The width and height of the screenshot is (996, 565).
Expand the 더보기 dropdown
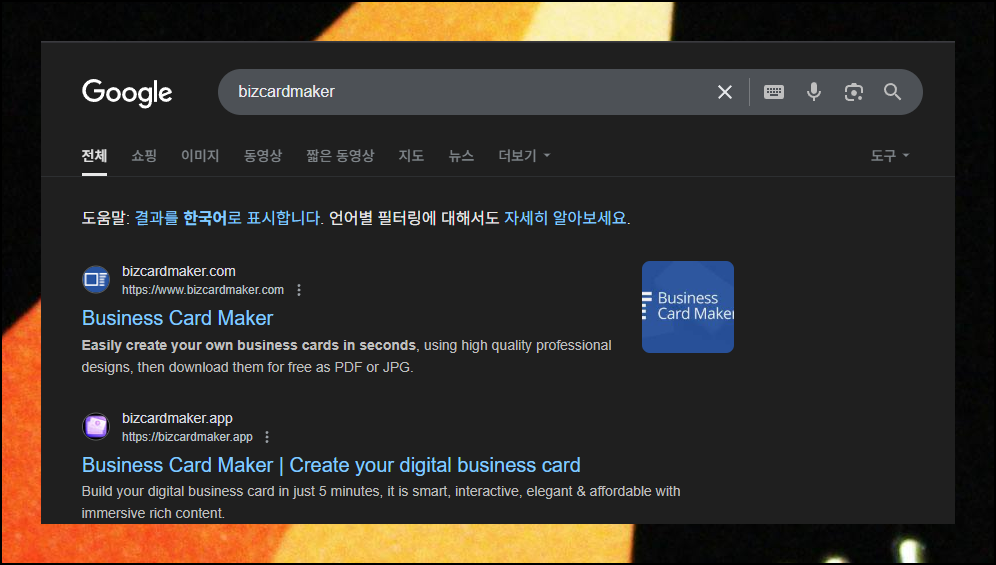(x=524, y=156)
